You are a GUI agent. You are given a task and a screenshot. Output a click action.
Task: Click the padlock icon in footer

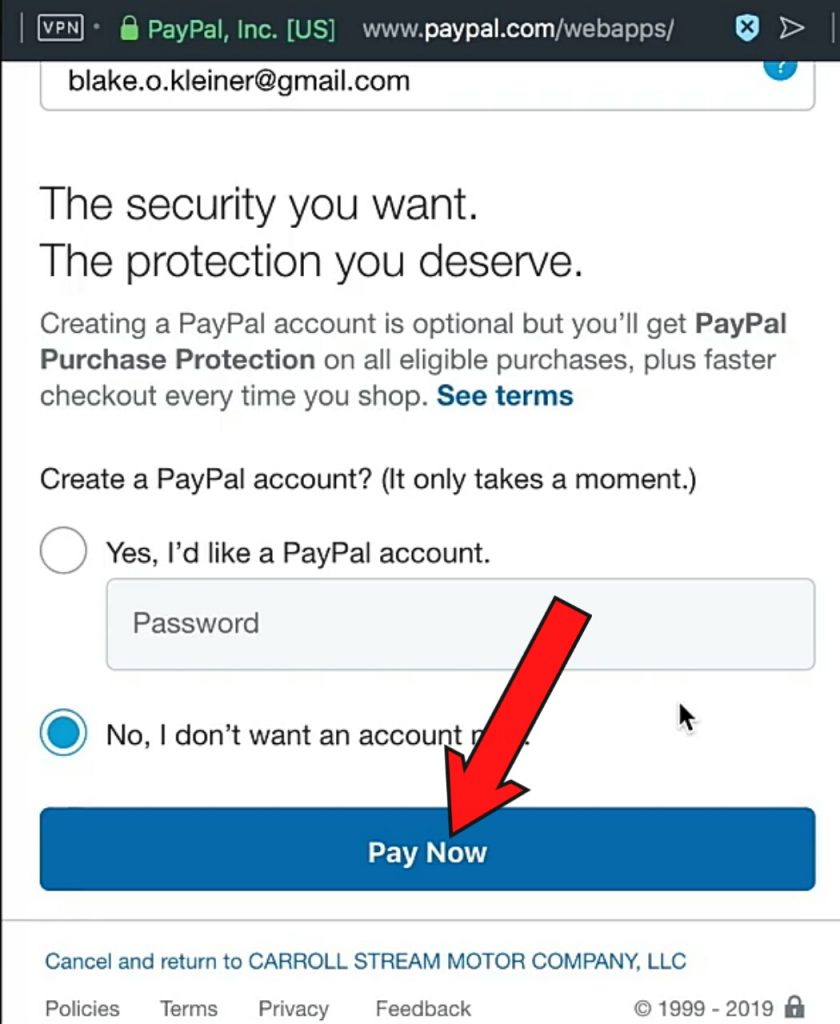(795, 1006)
